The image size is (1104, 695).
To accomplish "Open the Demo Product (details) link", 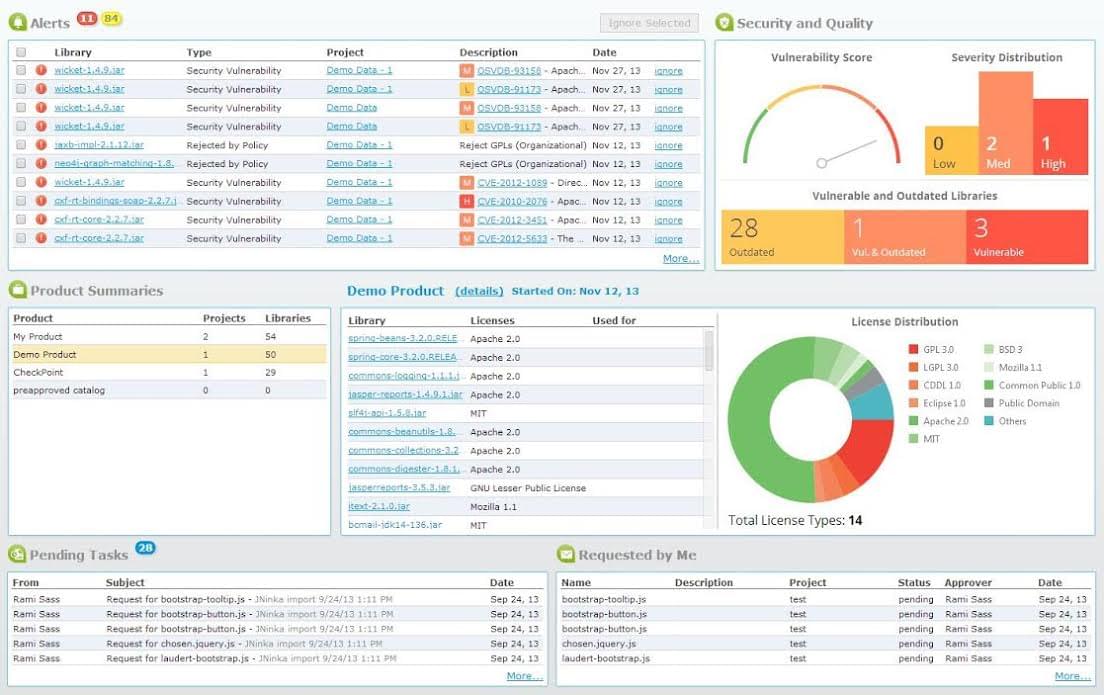I will [479, 291].
